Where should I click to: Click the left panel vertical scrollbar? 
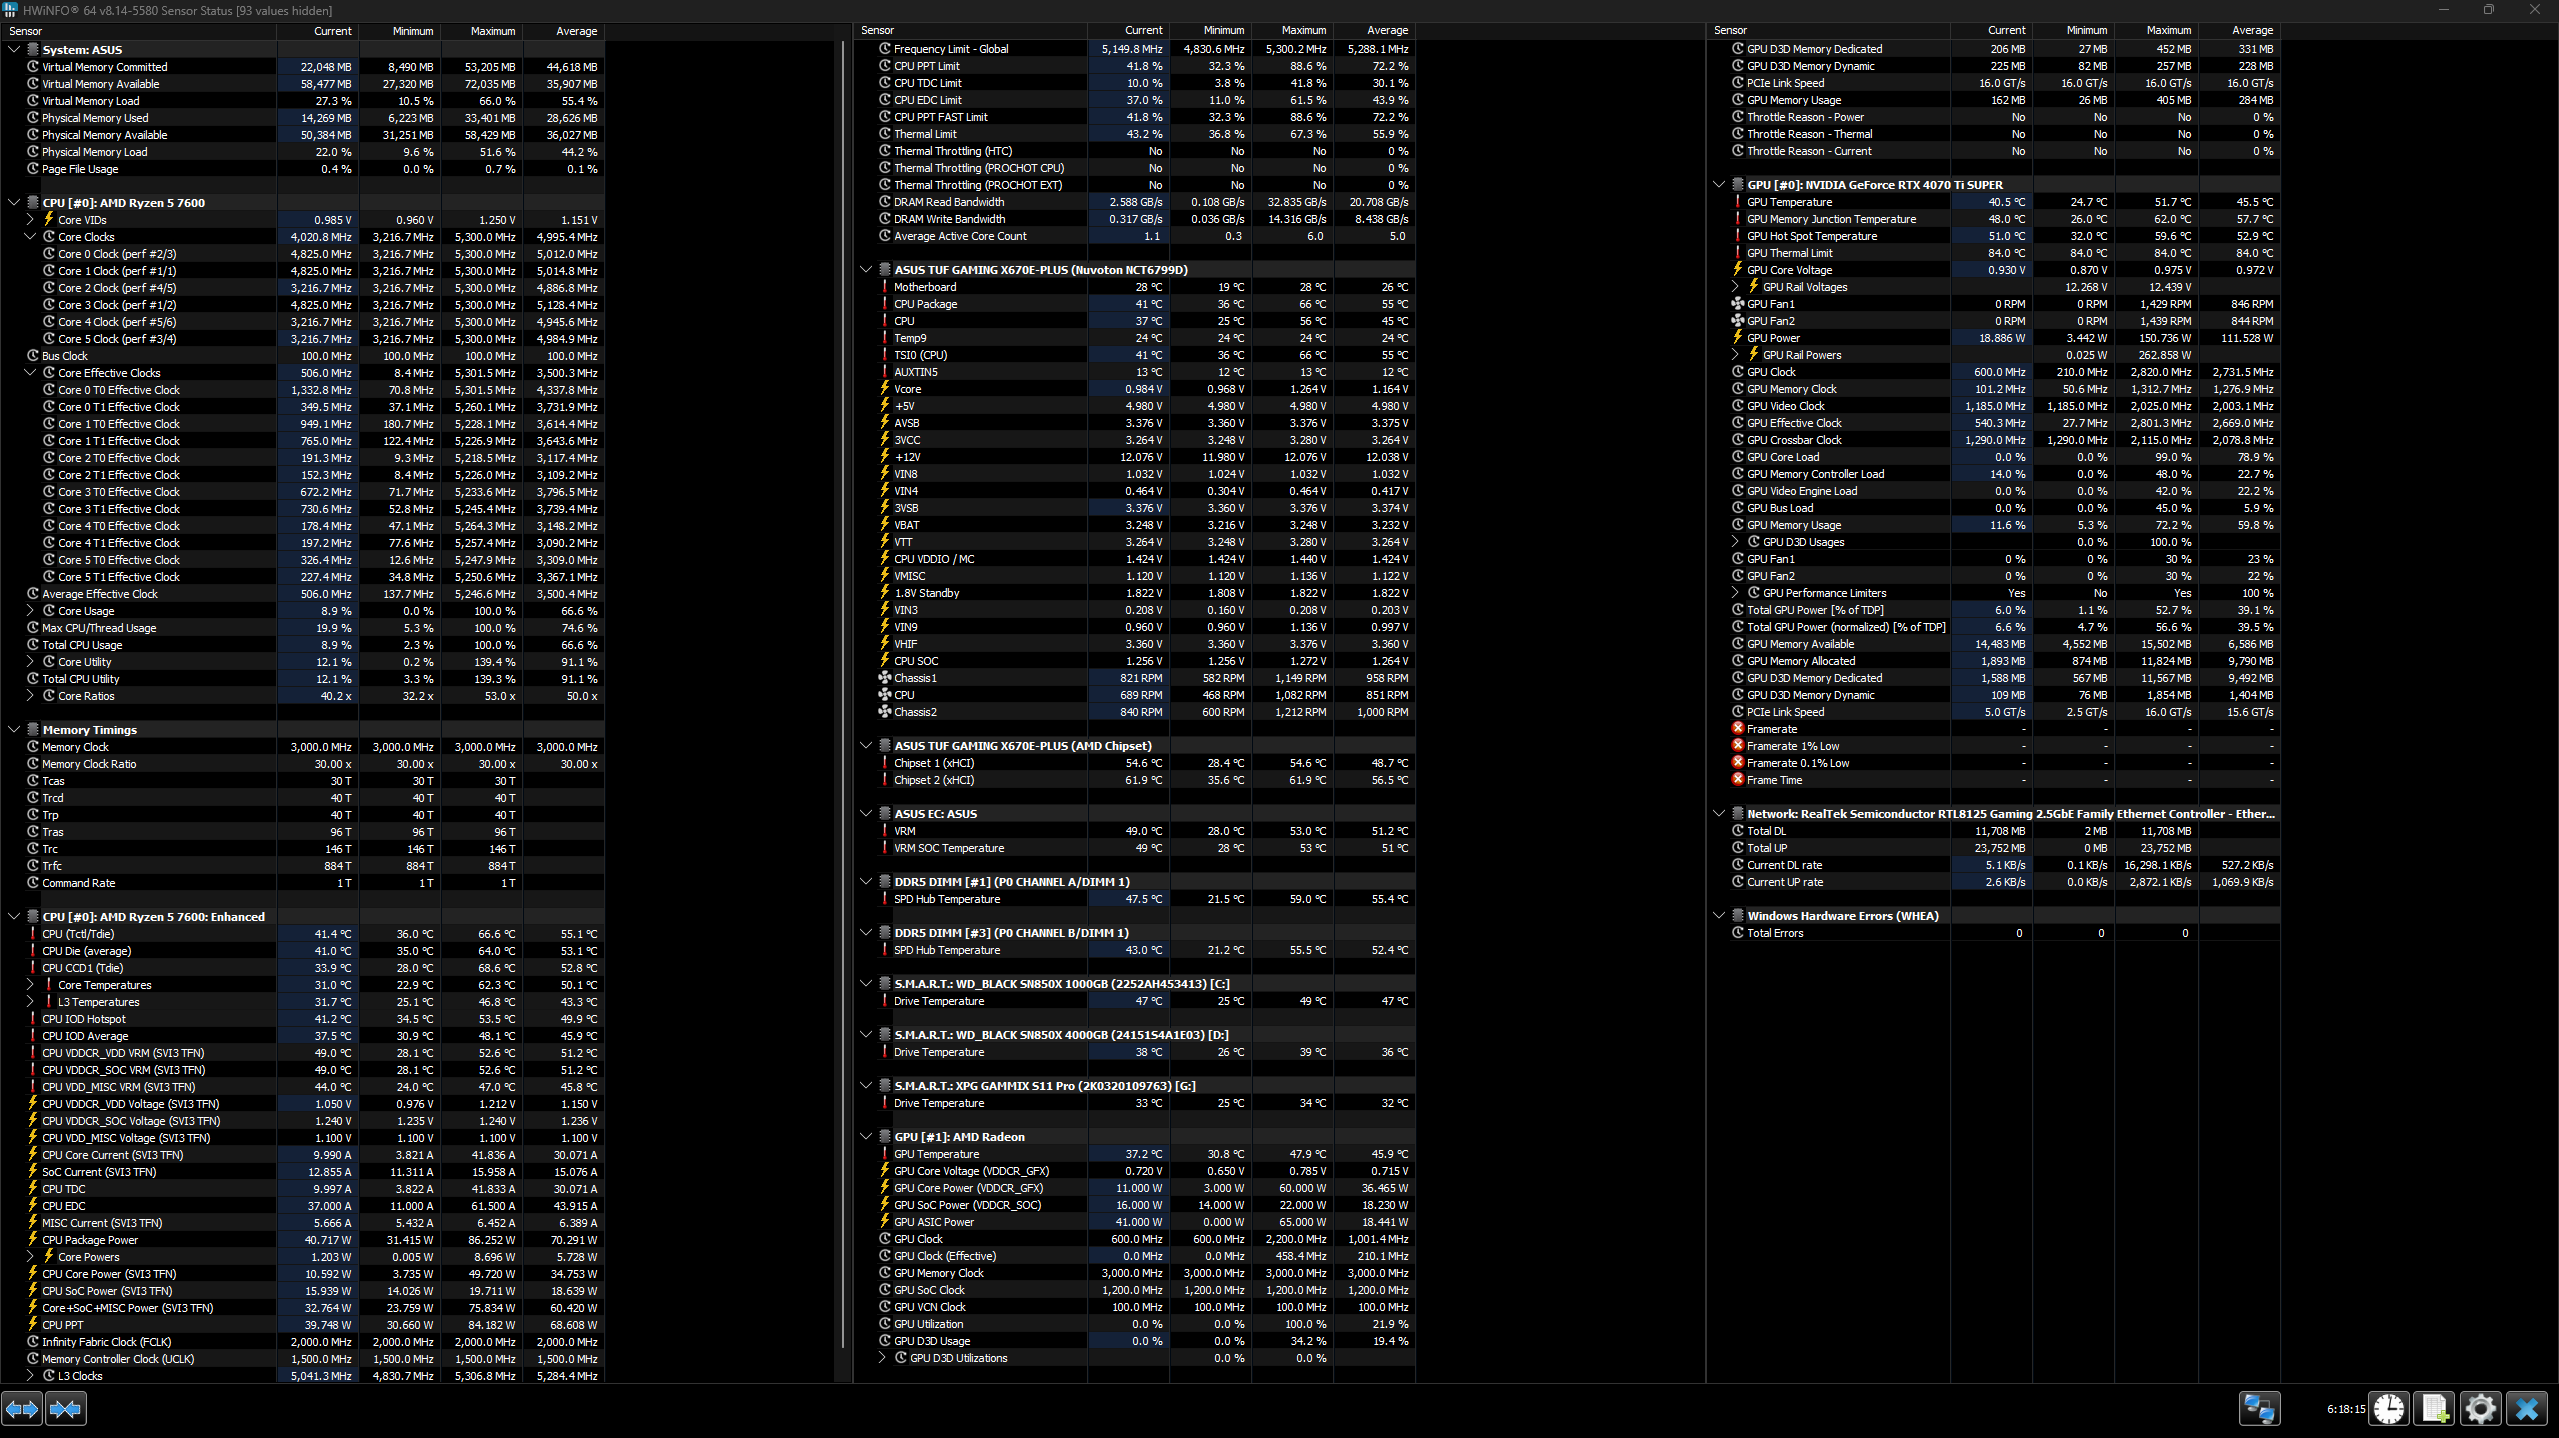pos(843,700)
